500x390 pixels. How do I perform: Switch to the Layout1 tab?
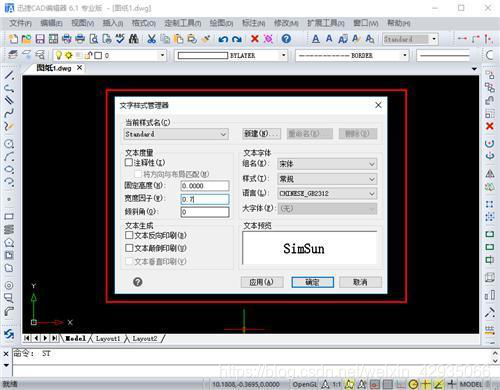108,339
